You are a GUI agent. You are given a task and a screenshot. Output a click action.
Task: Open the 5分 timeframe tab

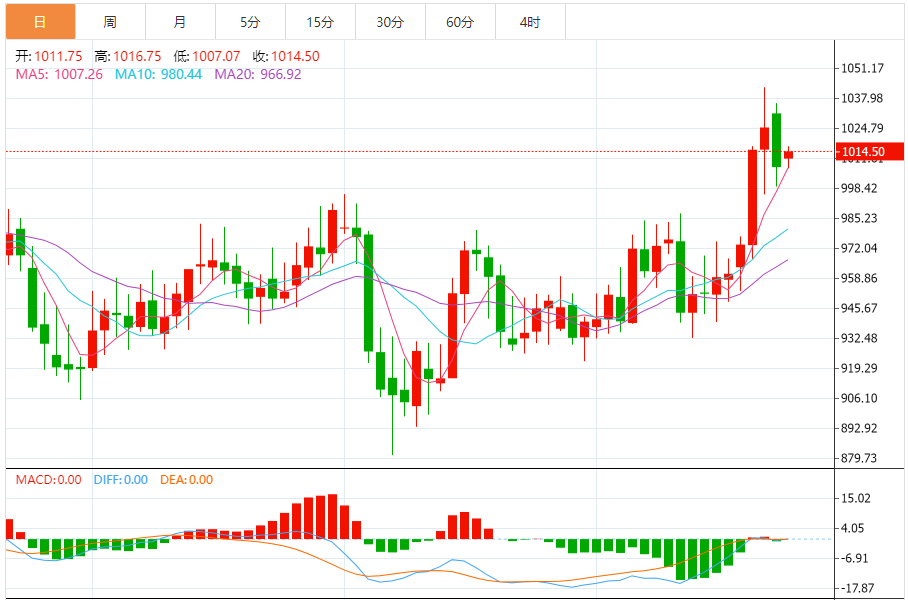[x=251, y=22]
